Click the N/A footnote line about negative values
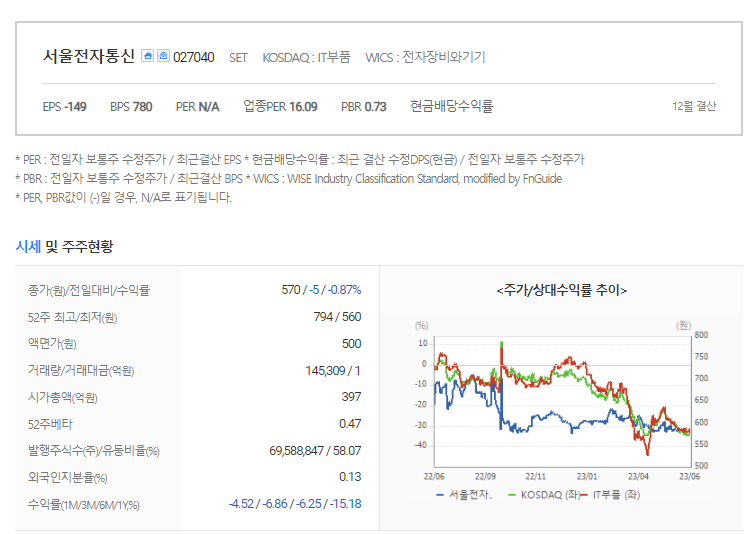 pos(124,198)
